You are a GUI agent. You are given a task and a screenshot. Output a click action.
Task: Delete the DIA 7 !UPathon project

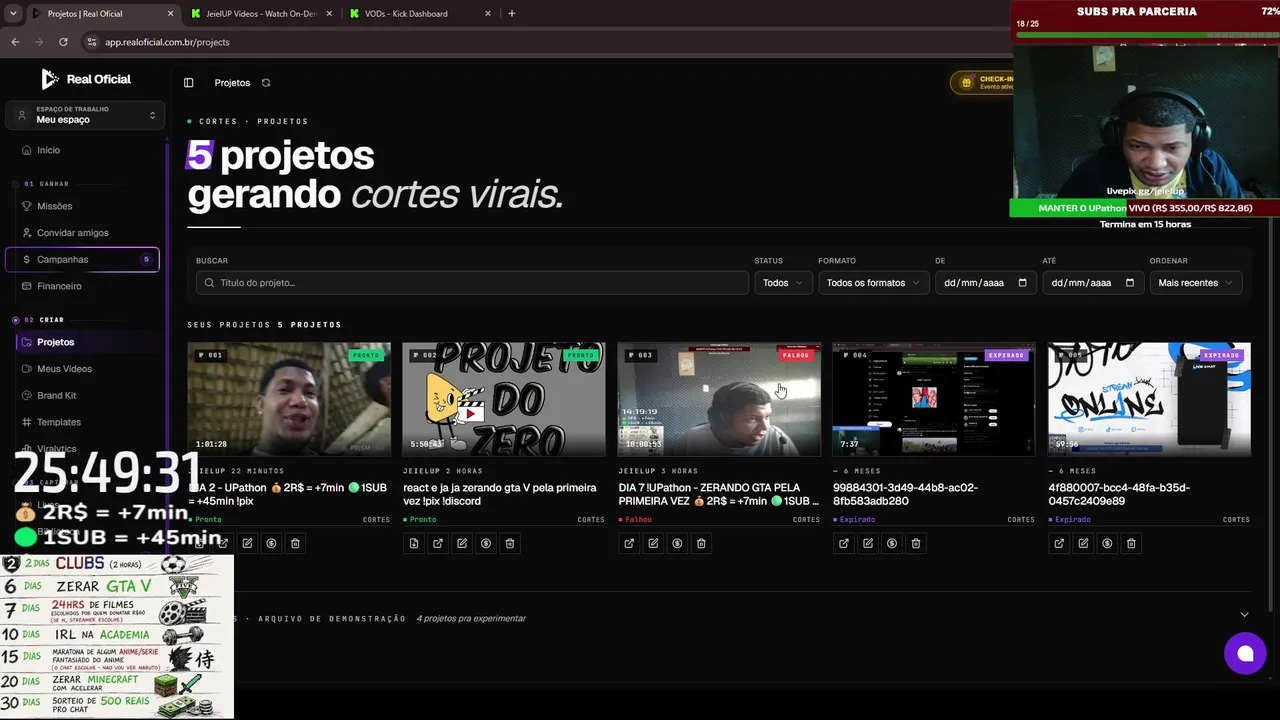pos(701,543)
